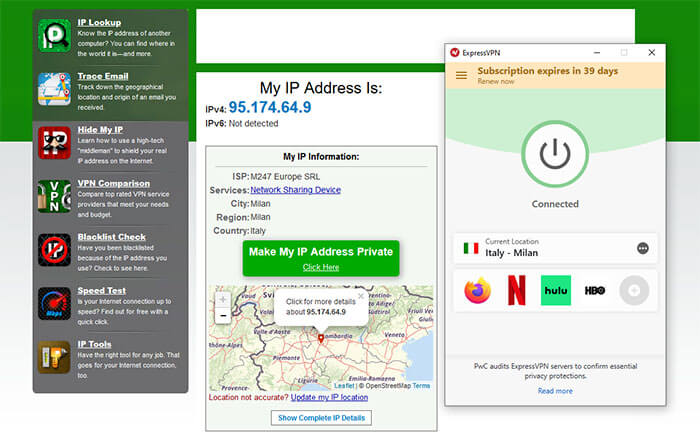This screenshot has width=700, height=441.
Task: Click the Show Complete IP Details button
Action: (321, 418)
